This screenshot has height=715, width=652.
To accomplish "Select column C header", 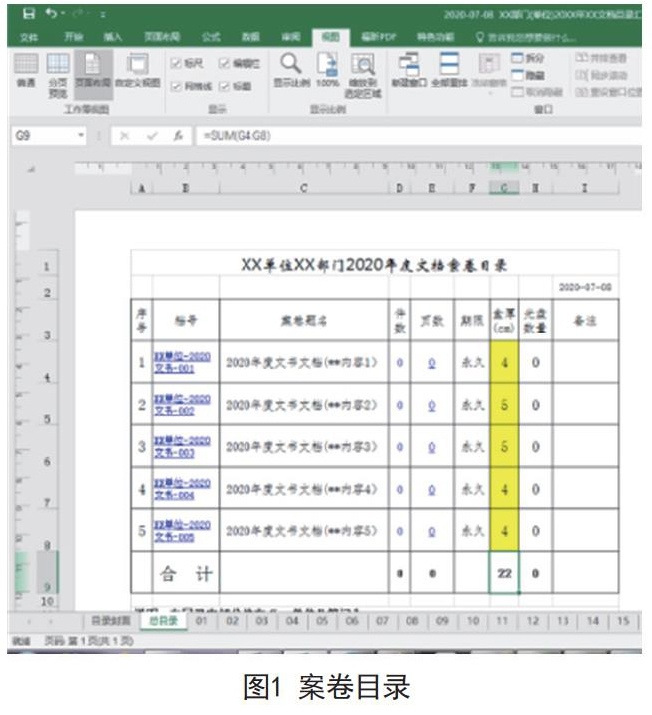I will pos(304,188).
